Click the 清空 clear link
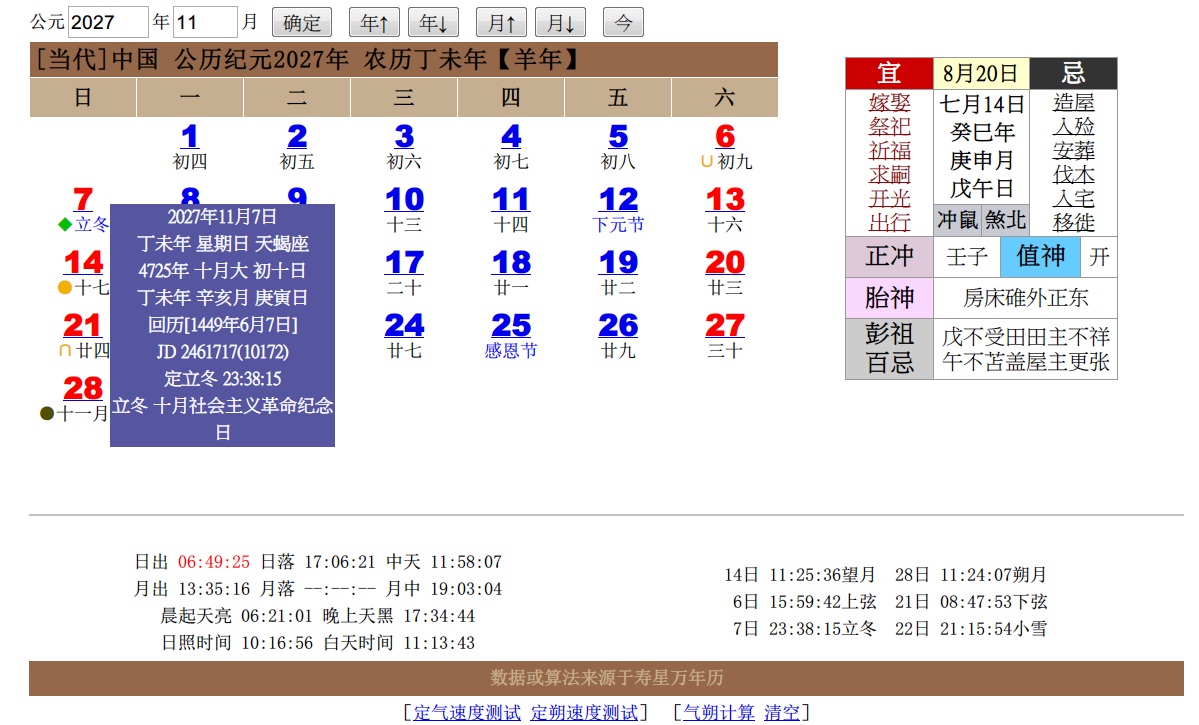Viewport: 1199px width, 725px height. point(782,712)
